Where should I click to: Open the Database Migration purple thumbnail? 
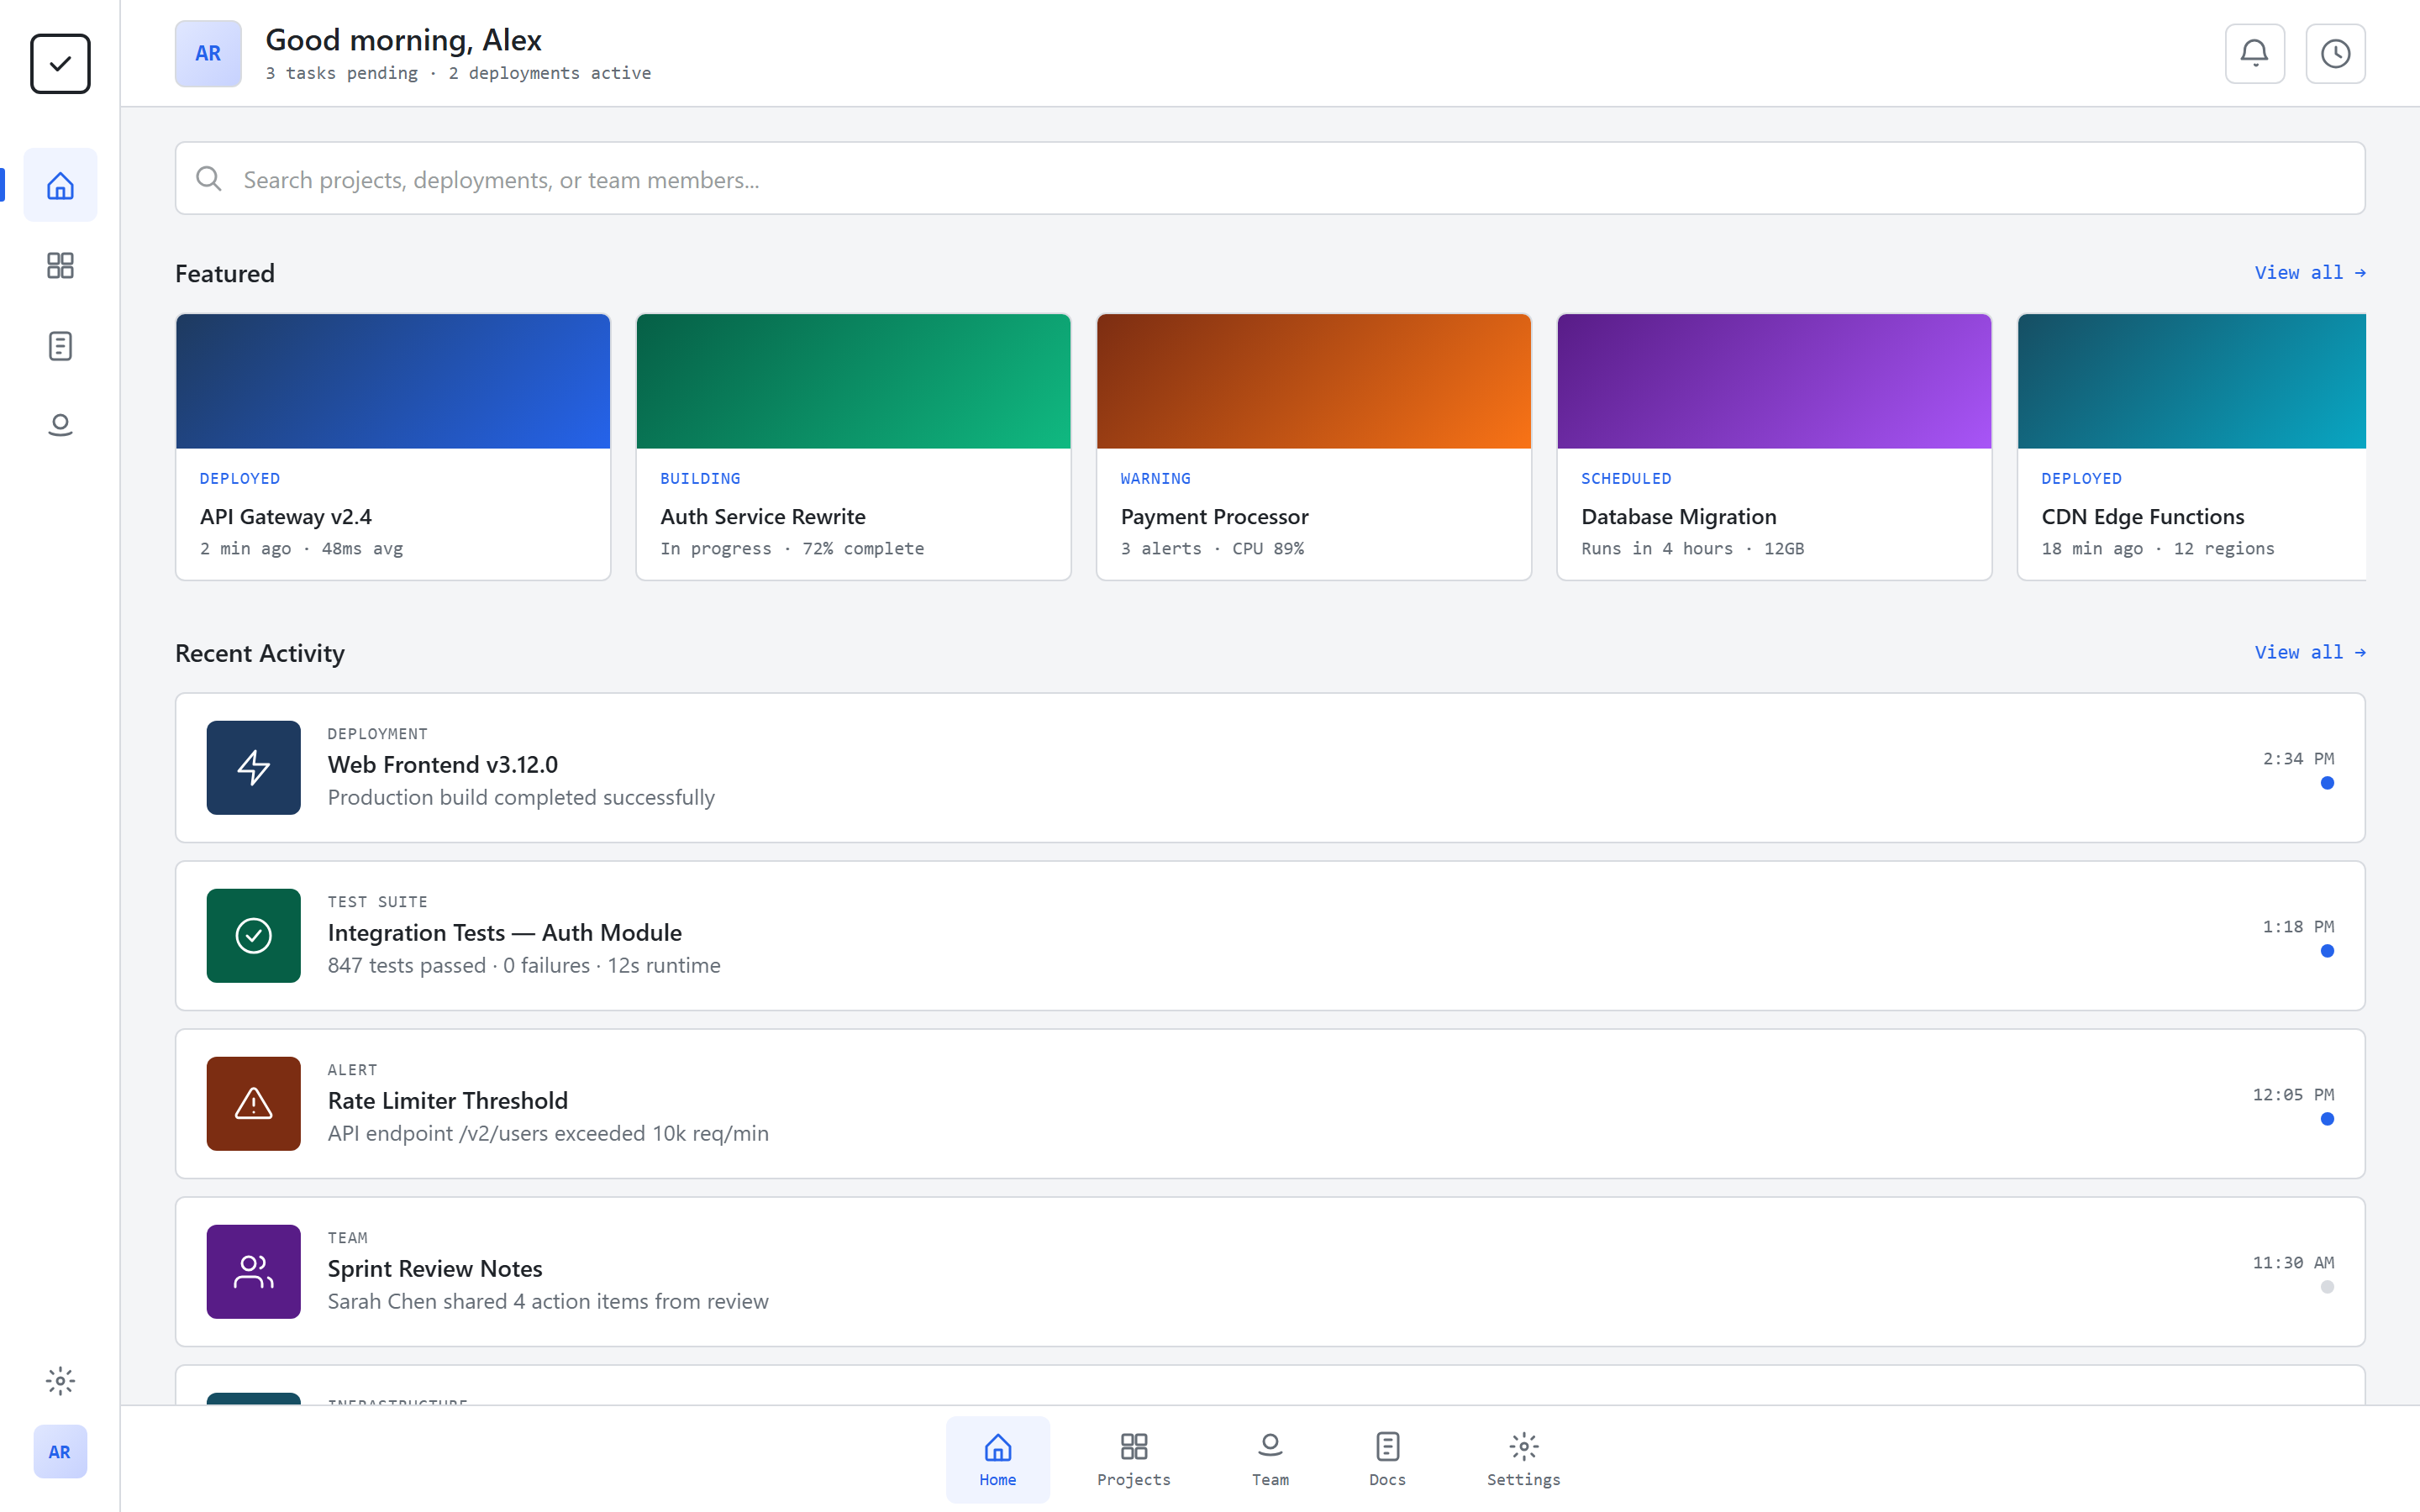point(1774,381)
